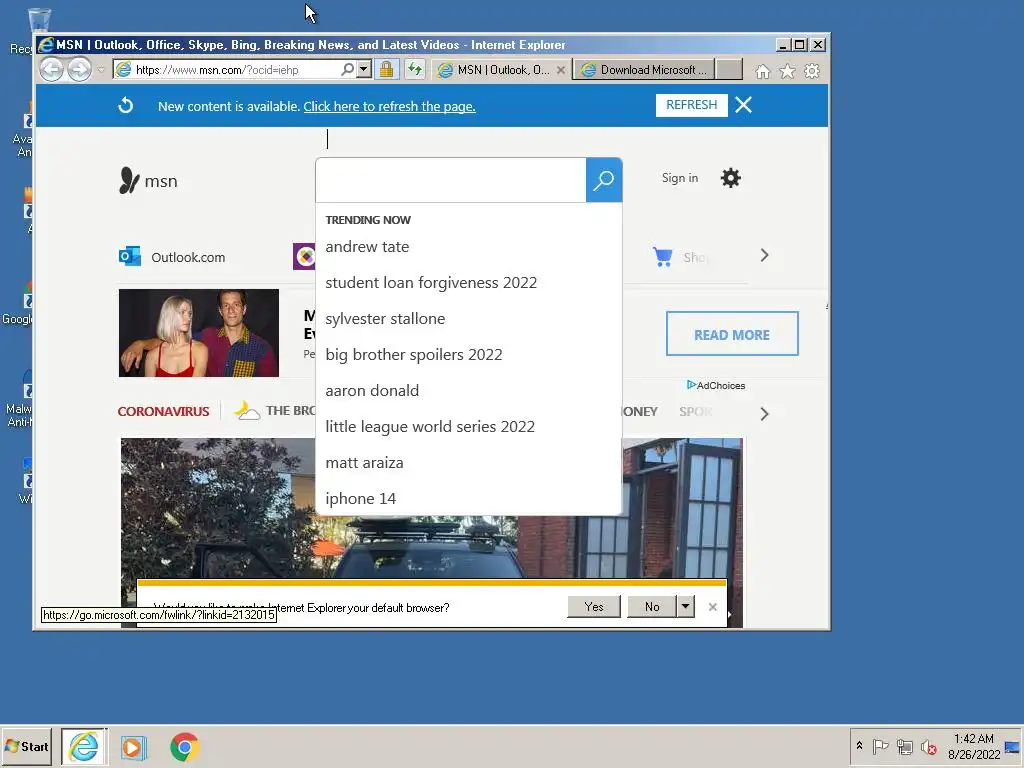
Task: Click the circular refresh icon in banner
Action: click(125, 105)
